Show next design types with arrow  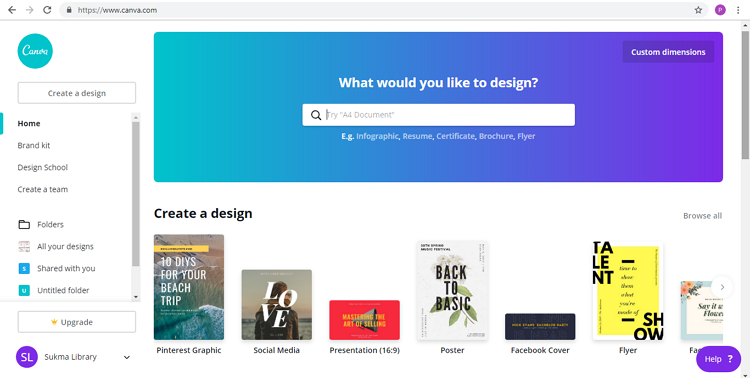722,287
